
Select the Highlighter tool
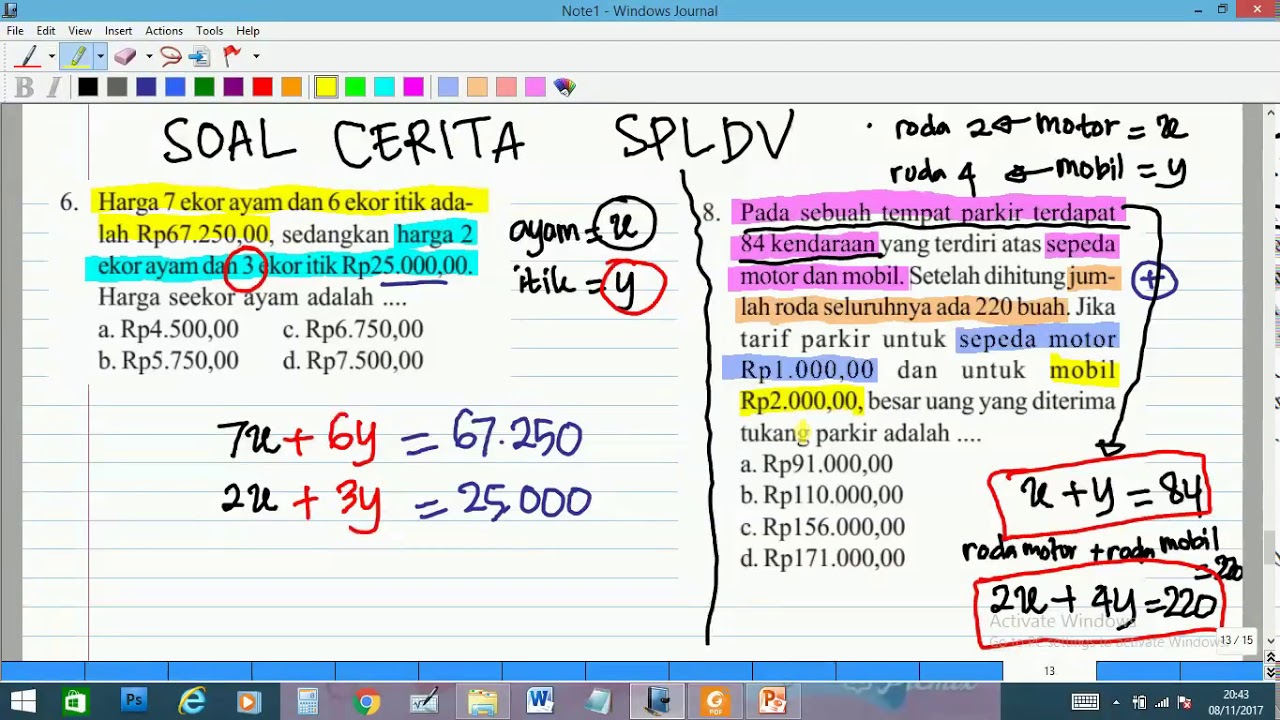point(77,56)
